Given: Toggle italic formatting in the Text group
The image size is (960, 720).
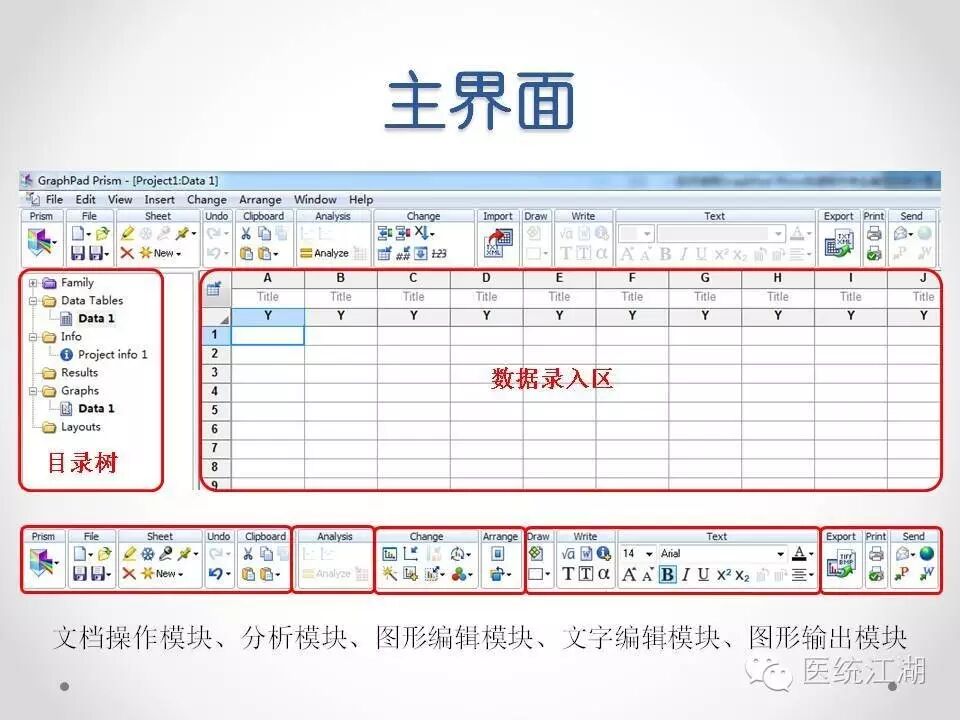Looking at the screenshot, I should pyautogui.click(x=684, y=574).
